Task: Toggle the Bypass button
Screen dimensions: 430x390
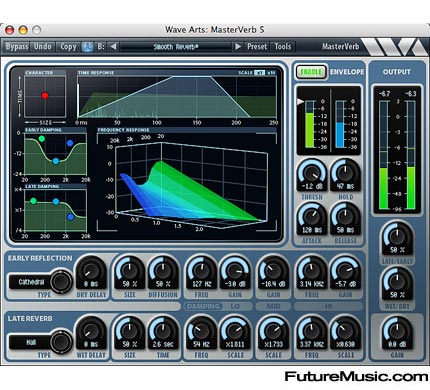Action: [17, 47]
